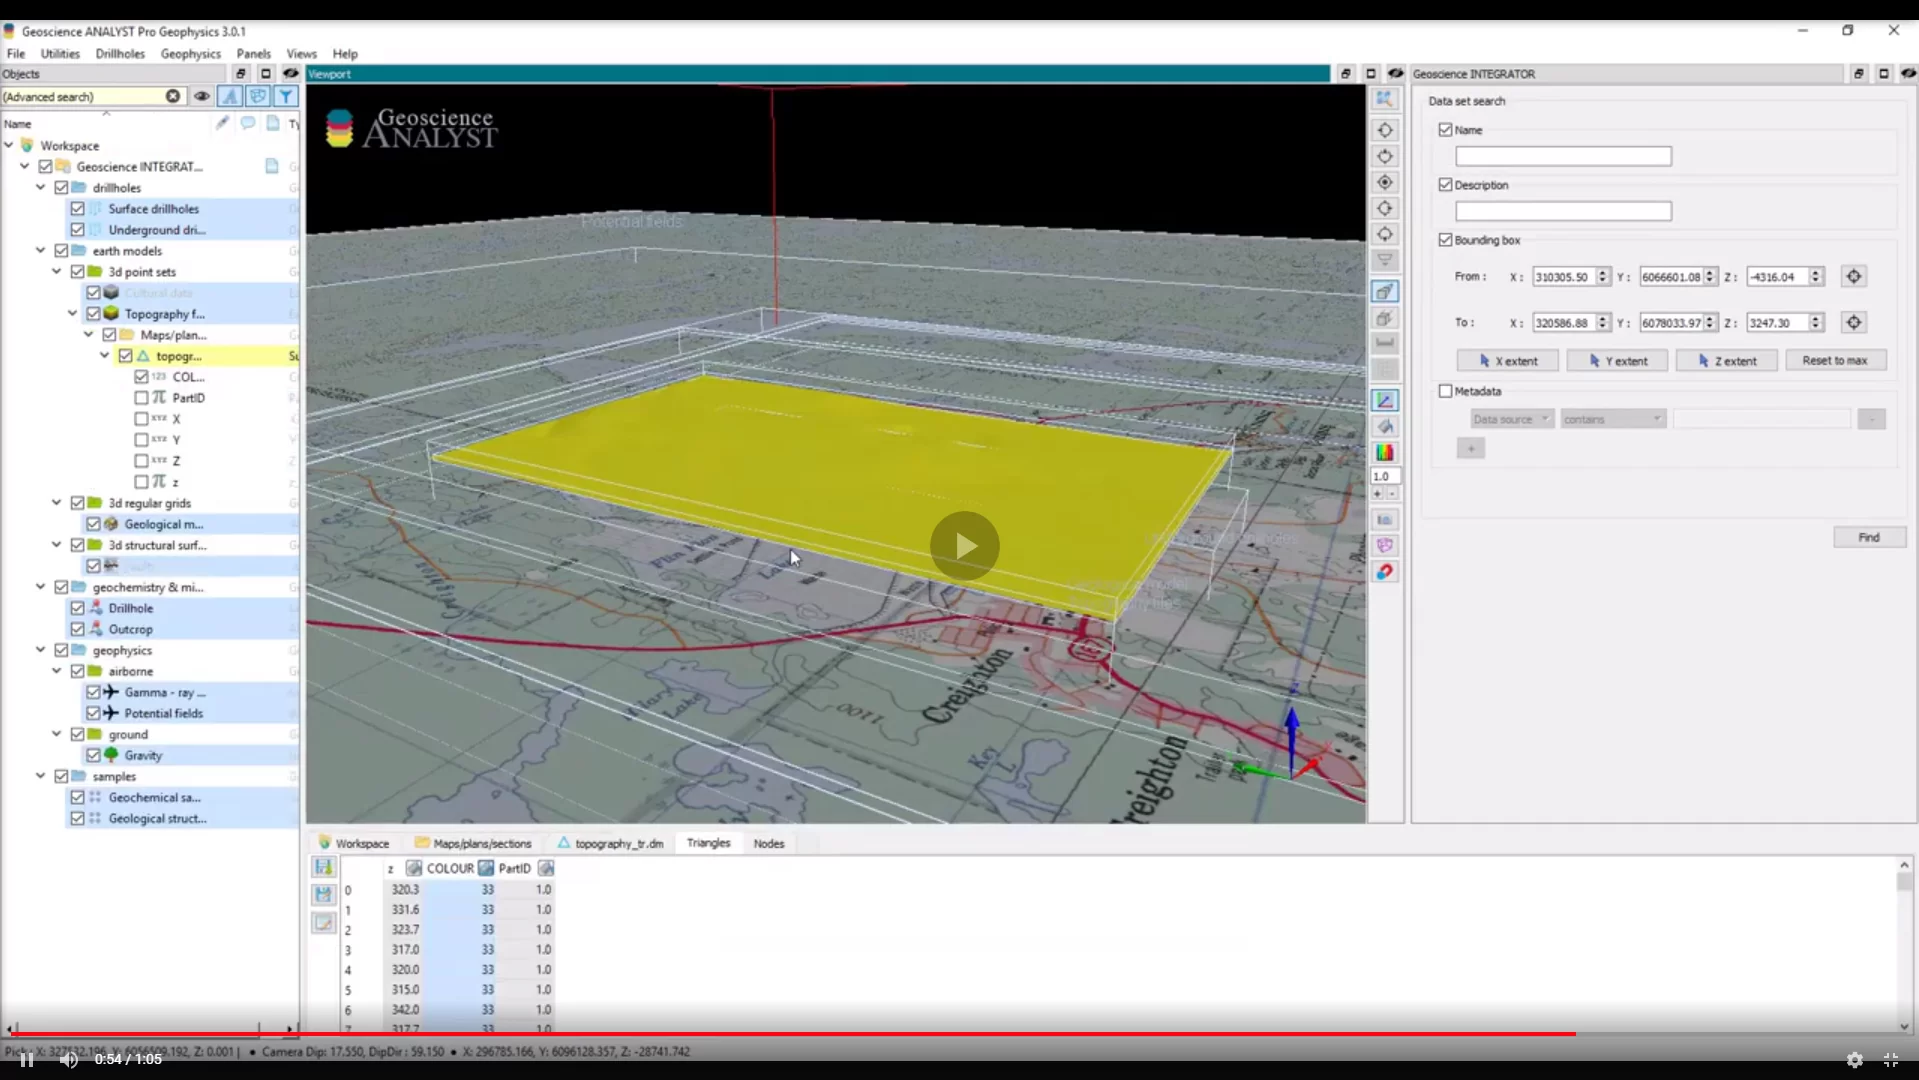Open the Data source dropdown
The width and height of the screenshot is (1919, 1080).
[x=1512, y=418]
